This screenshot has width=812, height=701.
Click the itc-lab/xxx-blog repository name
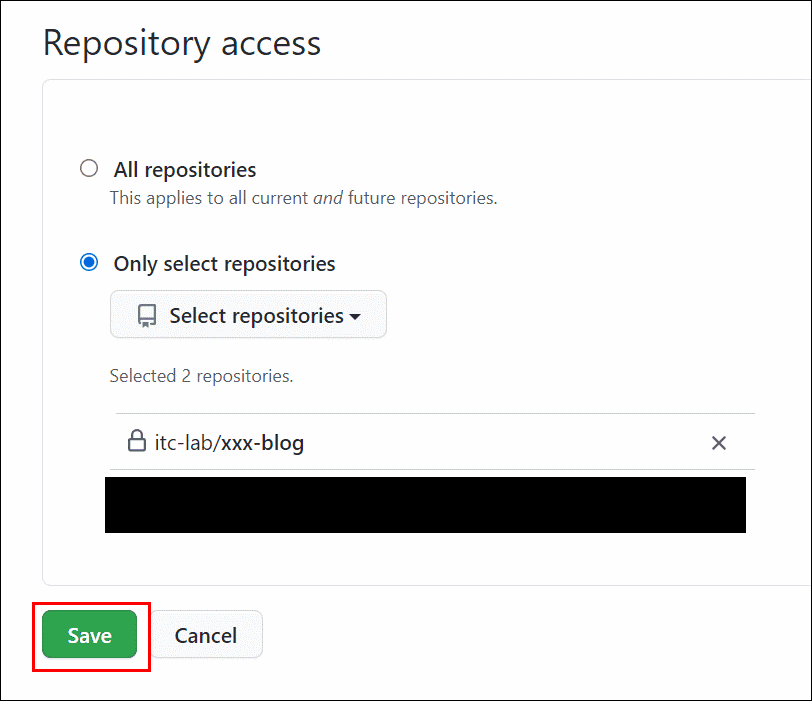point(229,443)
